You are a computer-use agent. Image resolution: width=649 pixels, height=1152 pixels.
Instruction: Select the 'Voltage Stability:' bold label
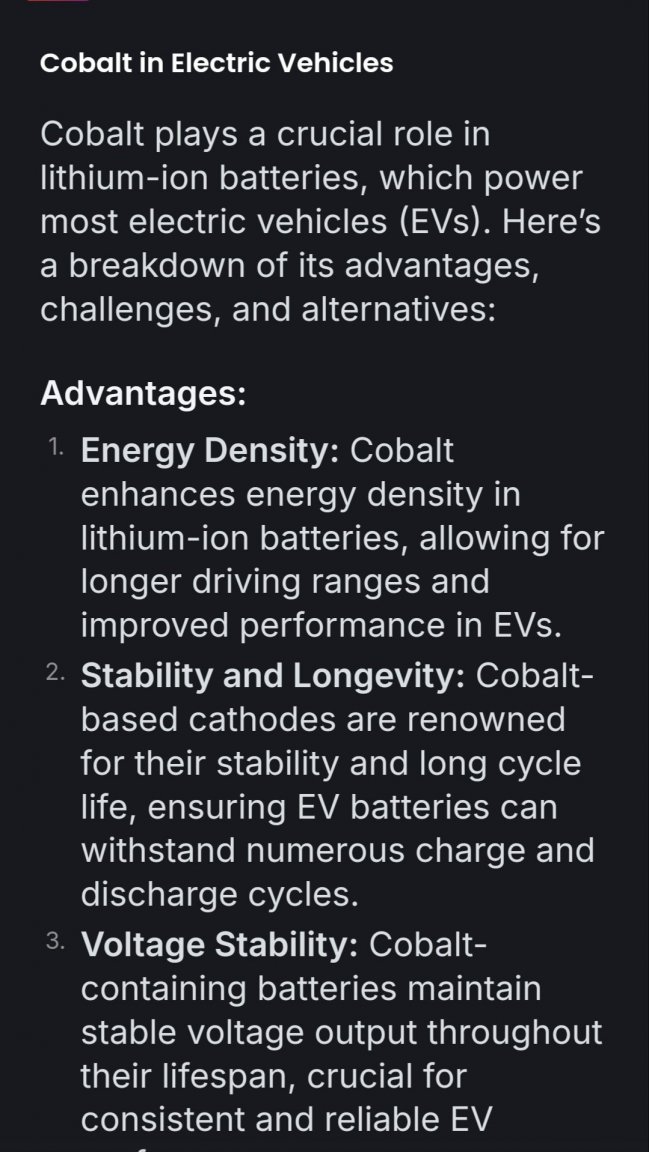219,945
